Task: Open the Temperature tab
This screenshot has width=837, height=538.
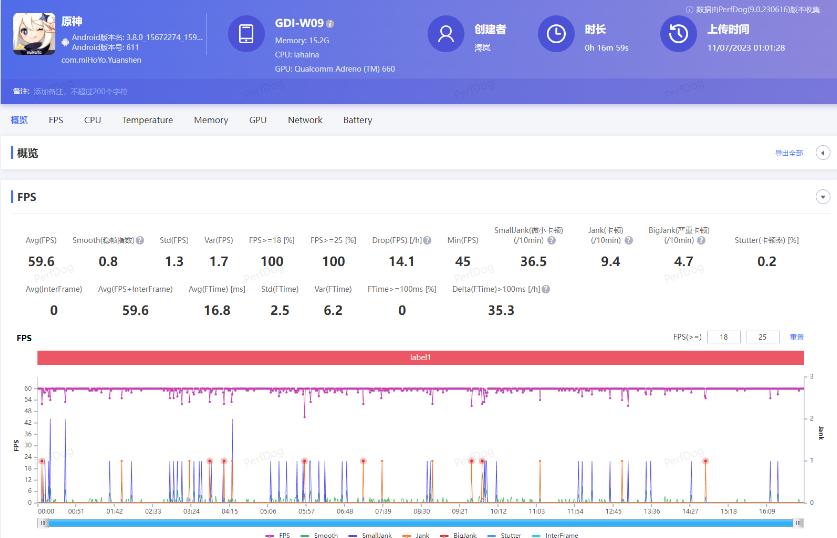Action: 147,120
